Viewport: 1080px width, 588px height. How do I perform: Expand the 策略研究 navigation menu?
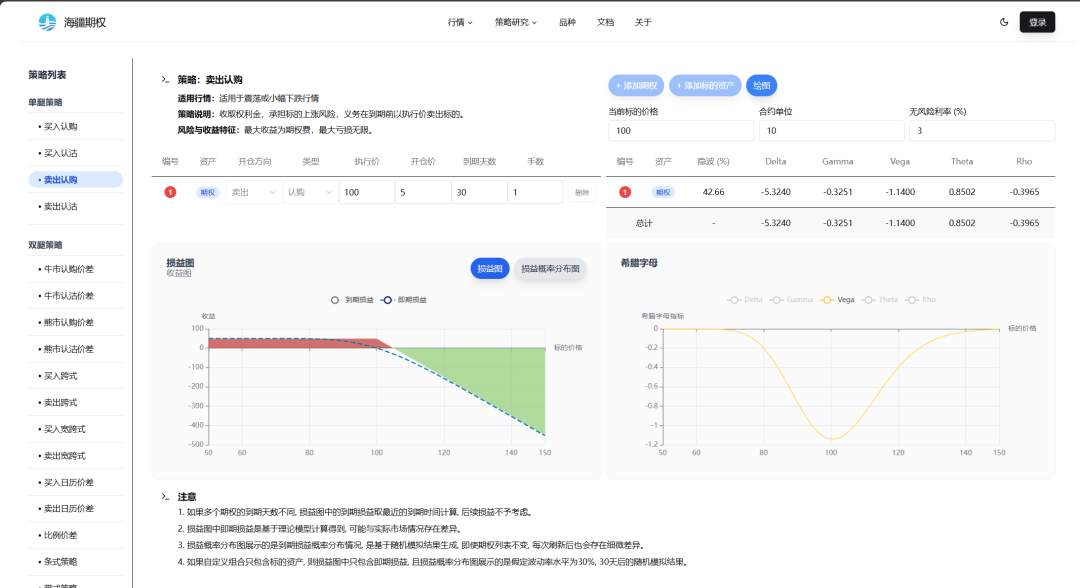coord(515,22)
